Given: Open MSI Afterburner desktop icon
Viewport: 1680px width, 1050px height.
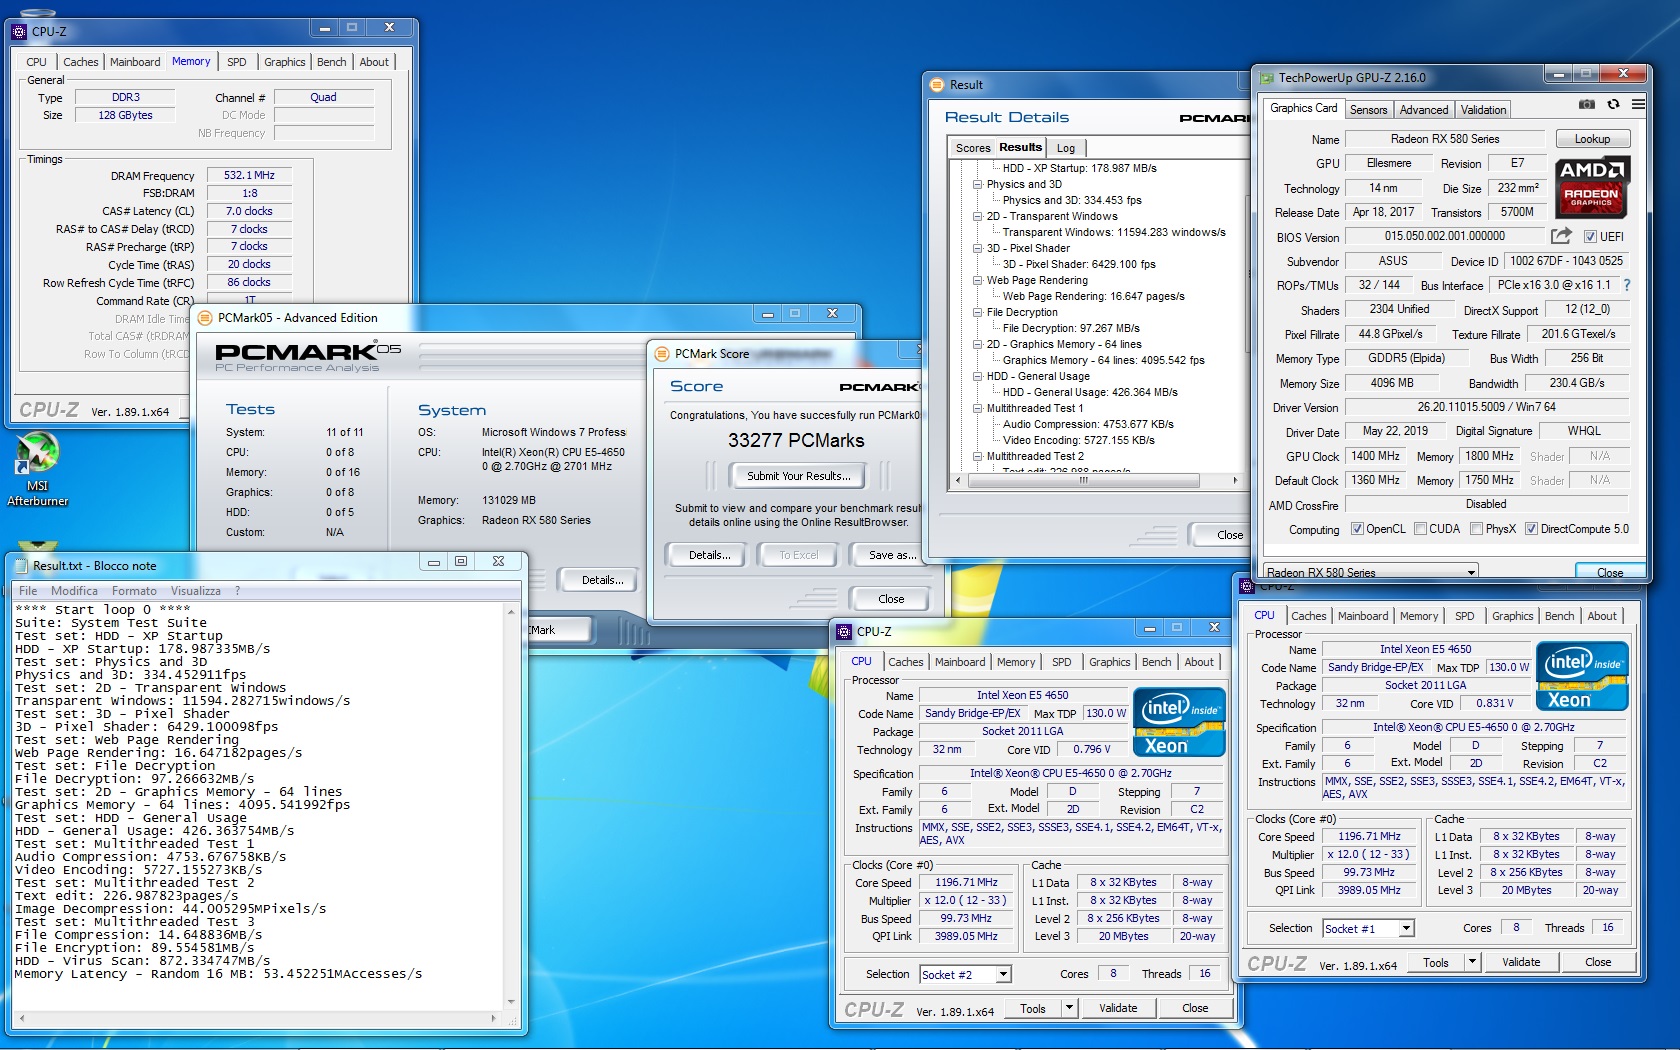Looking at the screenshot, I should click(37, 469).
